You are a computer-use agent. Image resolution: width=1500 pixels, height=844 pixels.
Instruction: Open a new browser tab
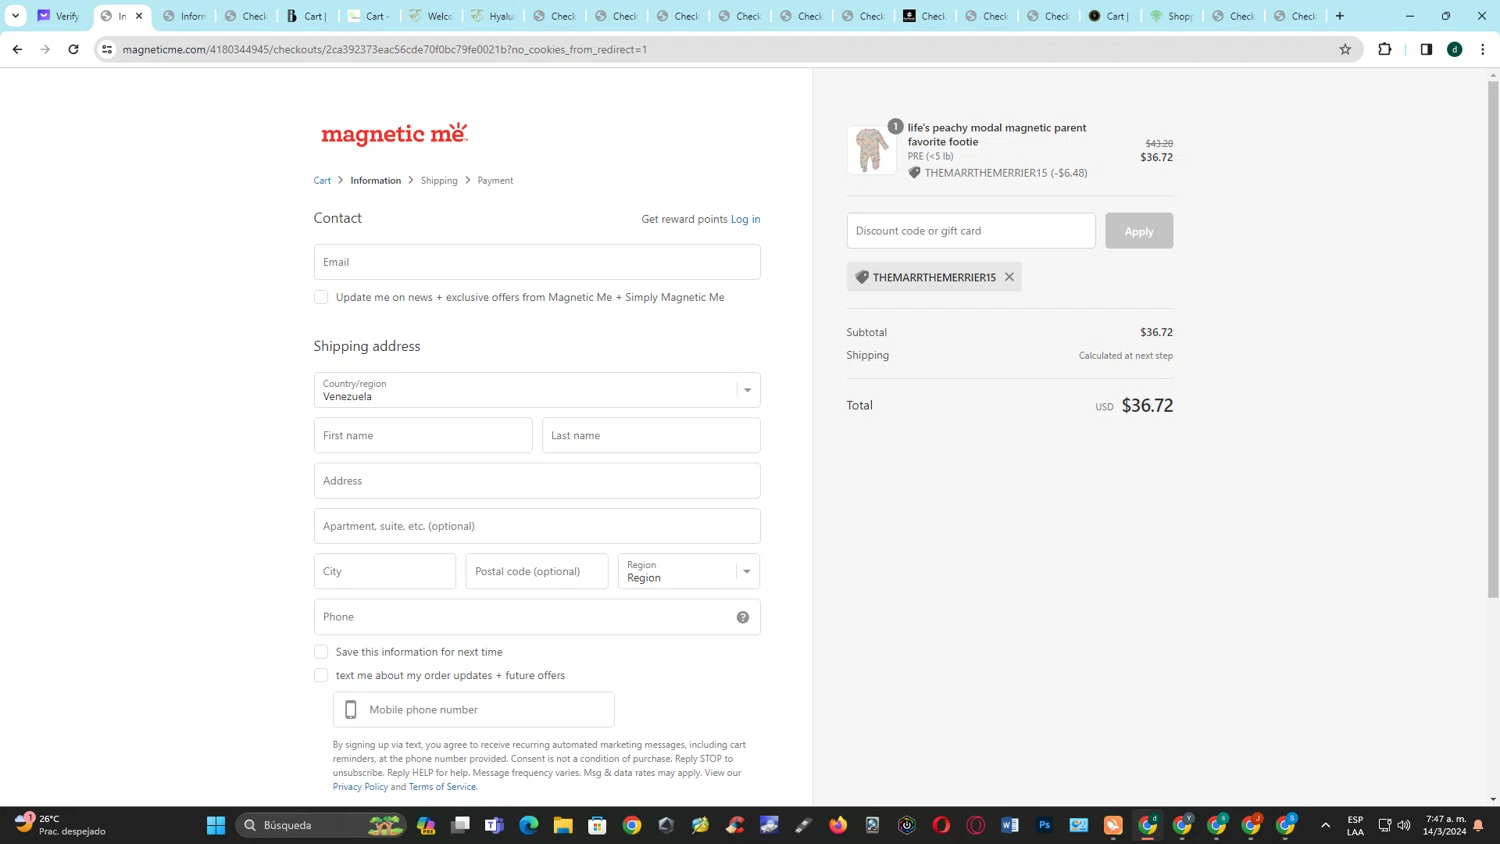pyautogui.click(x=1340, y=16)
